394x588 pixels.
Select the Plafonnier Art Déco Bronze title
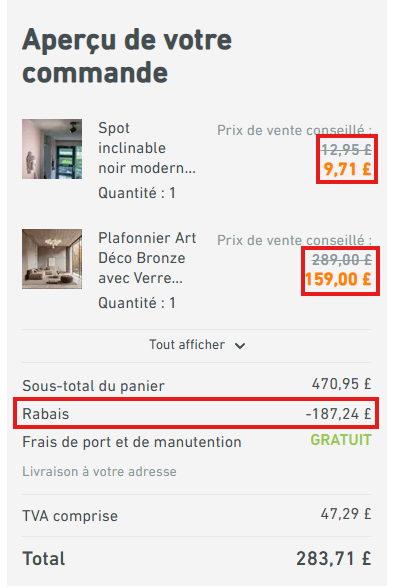[x=147, y=258]
